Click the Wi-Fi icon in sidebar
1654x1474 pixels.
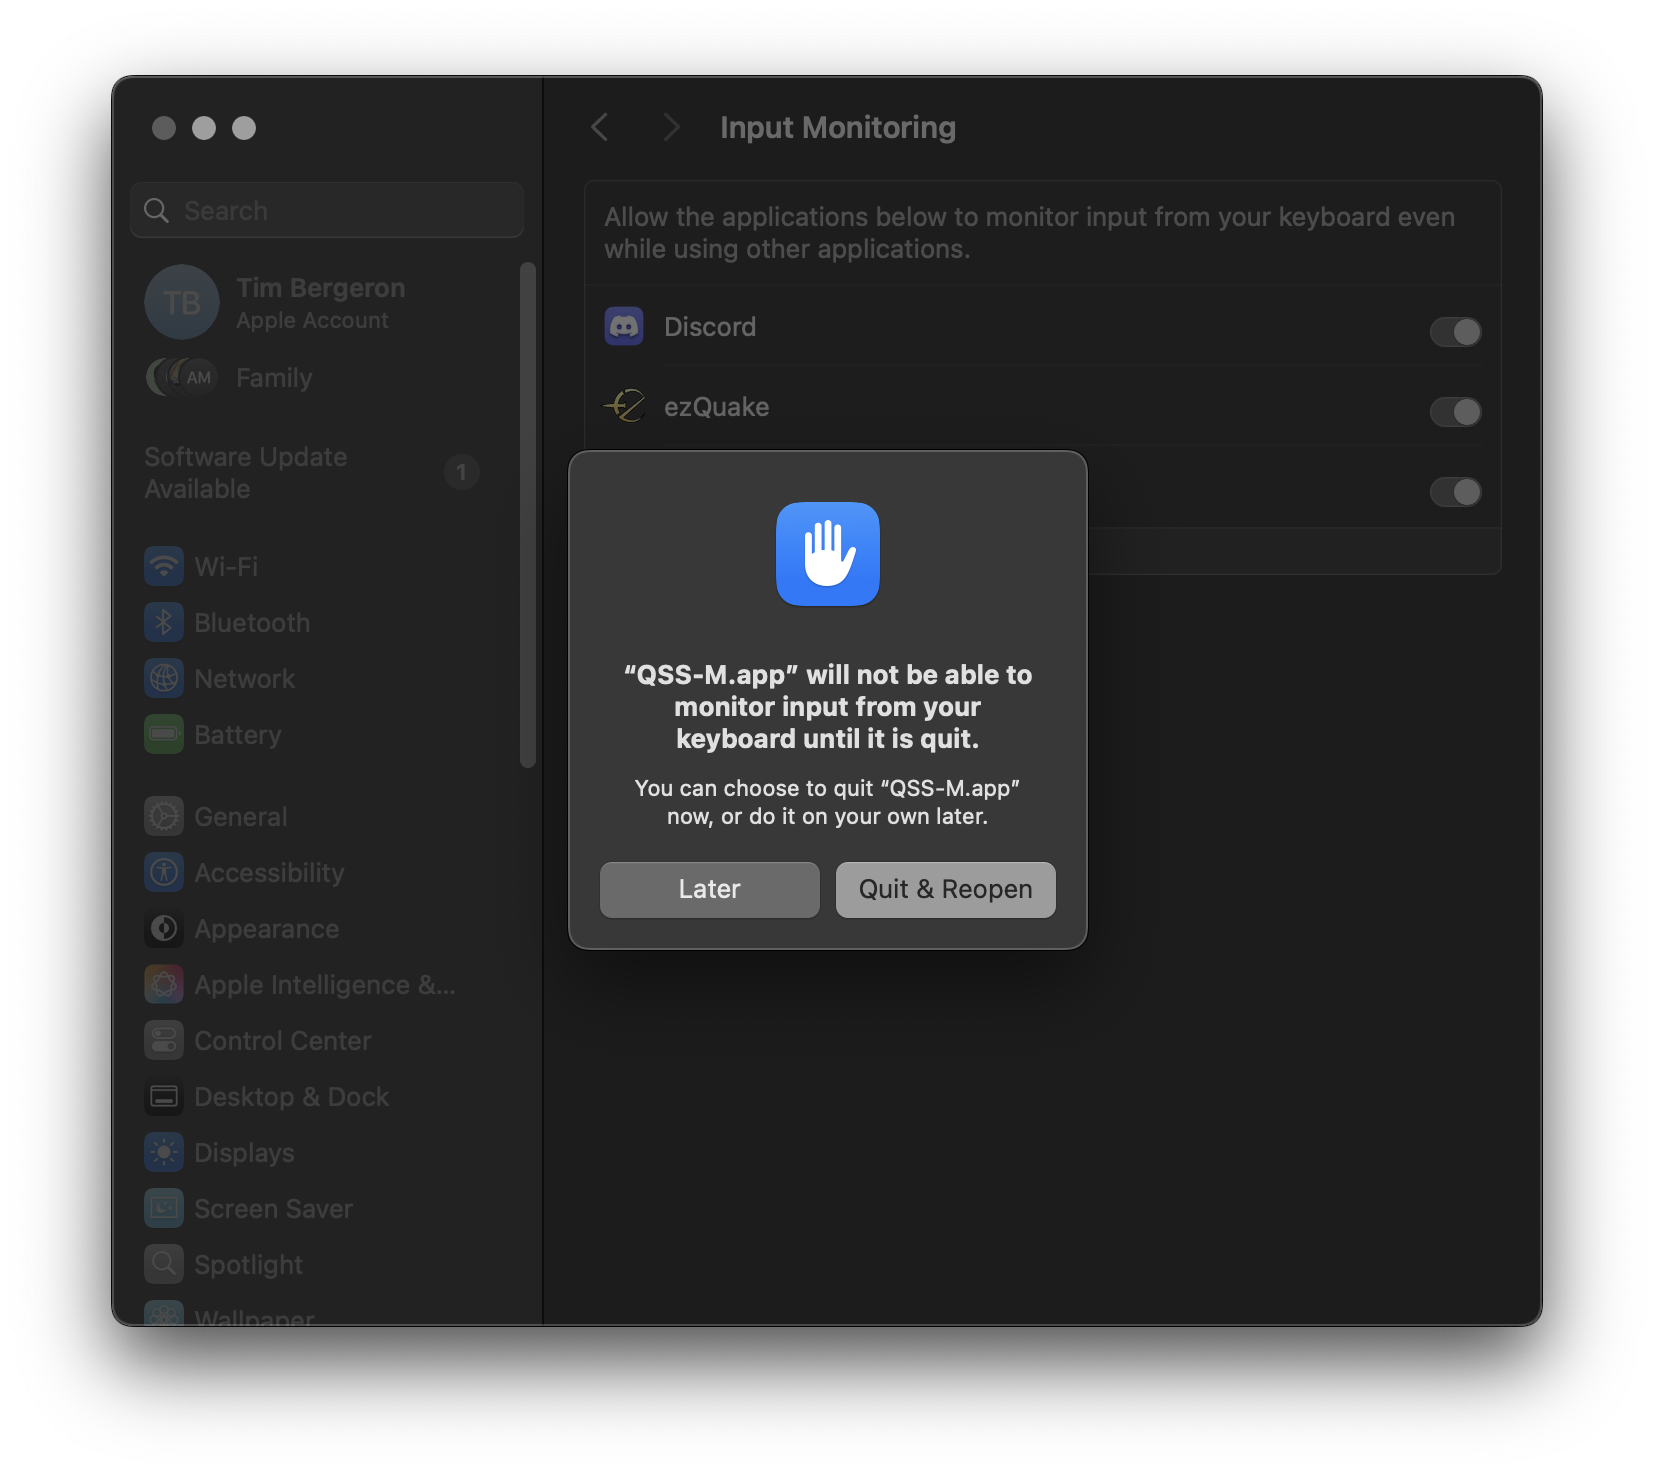coord(164,566)
